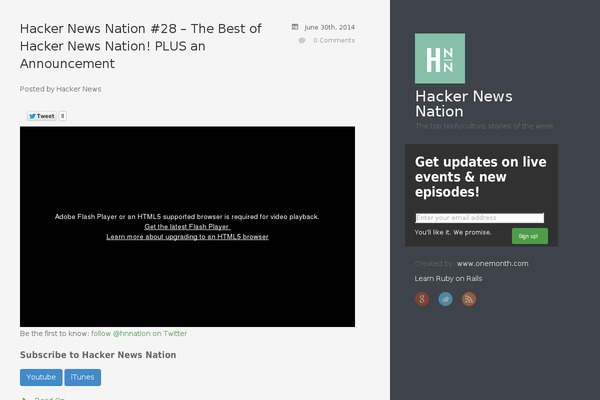This screenshot has width=600, height=400.
Task: Click the Get updates on live events heading
Action: (481, 177)
